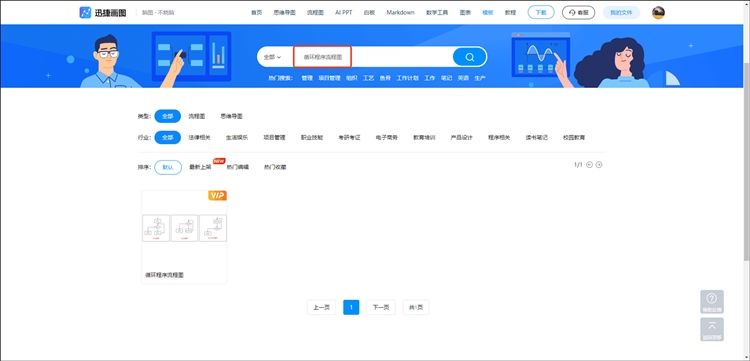The width and height of the screenshot is (750, 361).
Task: Filter industry by 考研考证
Action: [x=349, y=137]
